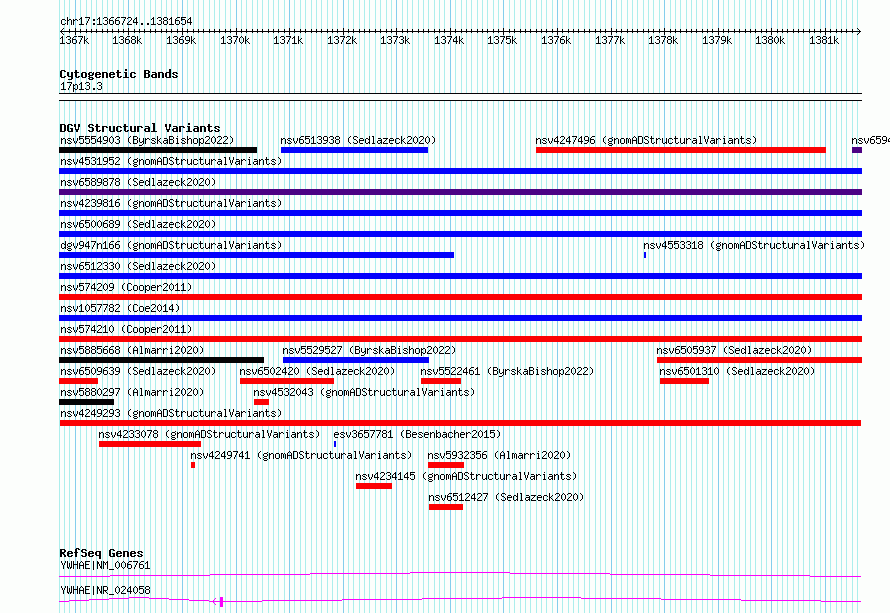890x613 pixels.
Task: Select the nsv6513938 (Sedlazeck2020) variant label
Action: click(x=358, y=140)
